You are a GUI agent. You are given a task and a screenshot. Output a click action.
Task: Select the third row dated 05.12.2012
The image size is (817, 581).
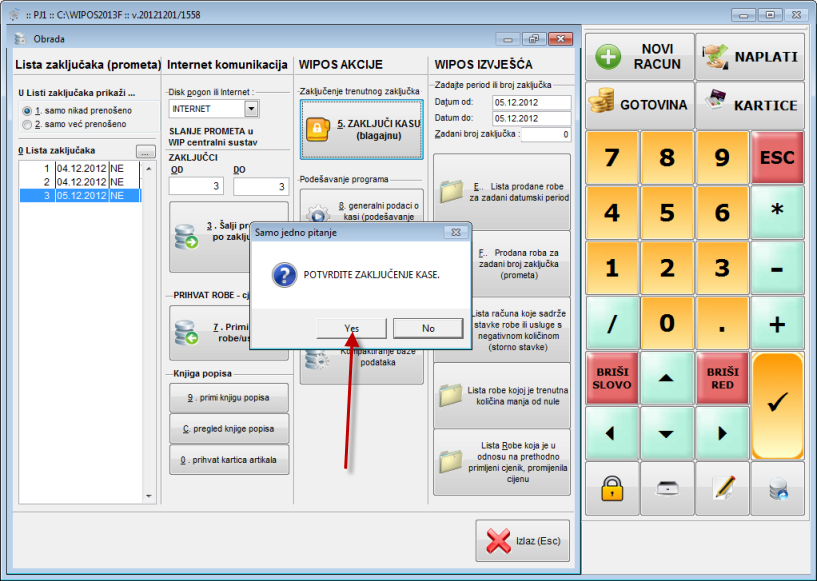click(x=80, y=196)
